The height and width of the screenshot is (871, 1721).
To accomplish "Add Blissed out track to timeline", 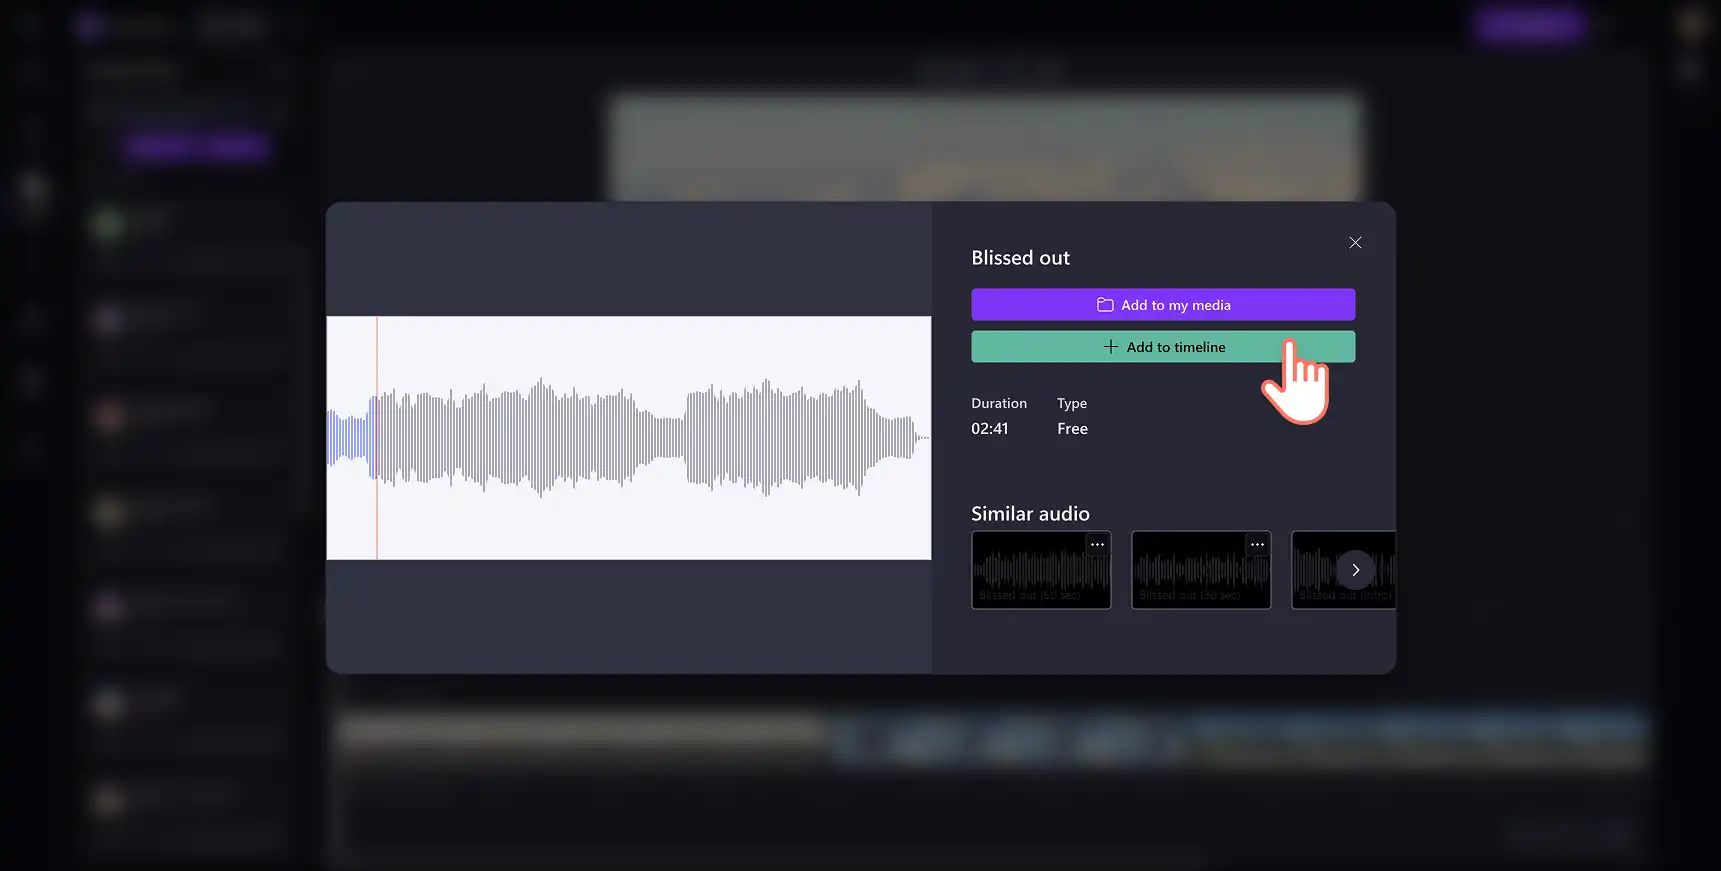I will click(x=1163, y=347).
